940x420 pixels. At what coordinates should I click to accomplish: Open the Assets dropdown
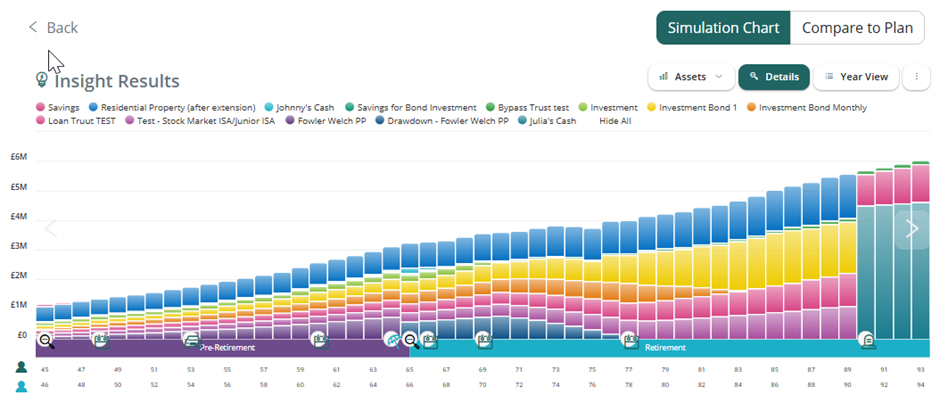(690, 77)
